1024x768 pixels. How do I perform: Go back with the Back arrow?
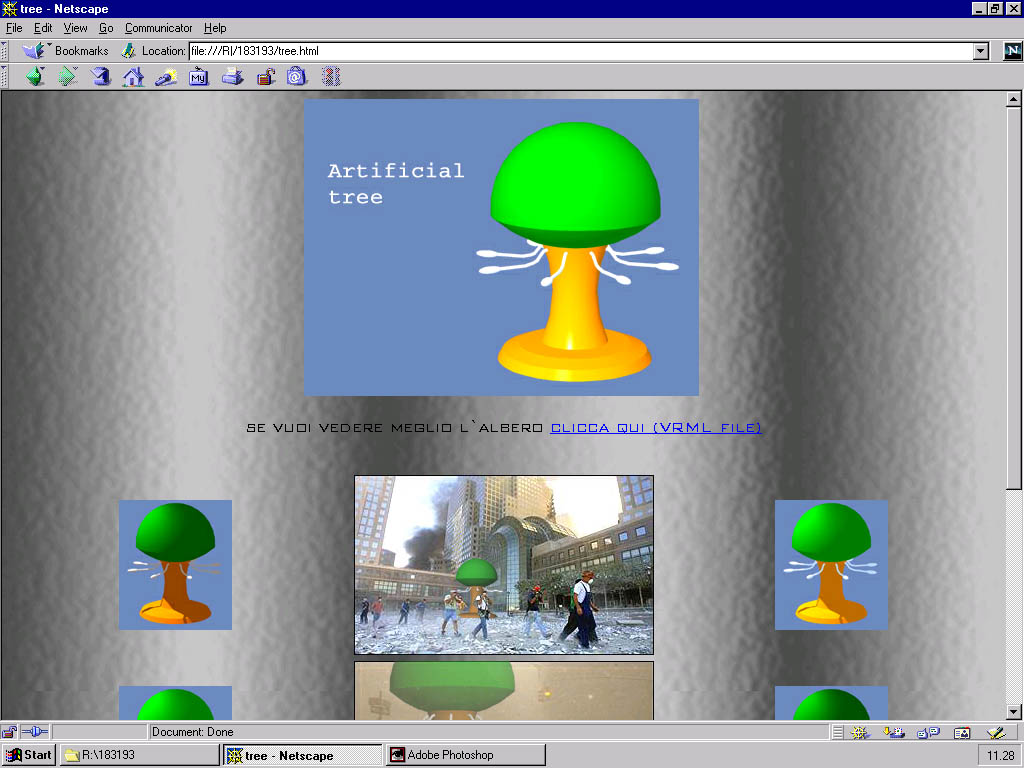click(35, 76)
